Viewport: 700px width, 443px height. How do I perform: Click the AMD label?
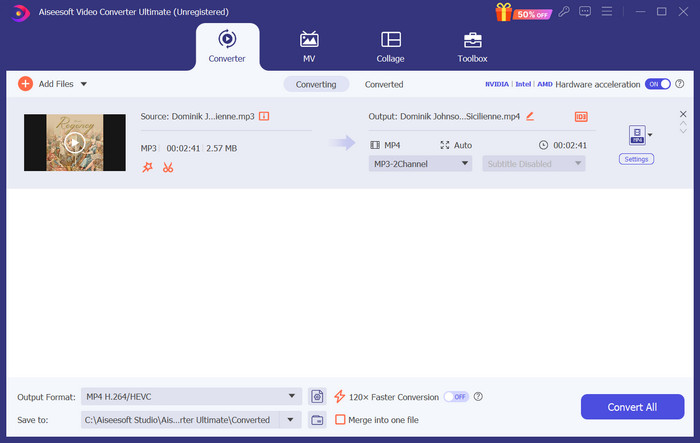pyautogui.click(x=545, y=84)
